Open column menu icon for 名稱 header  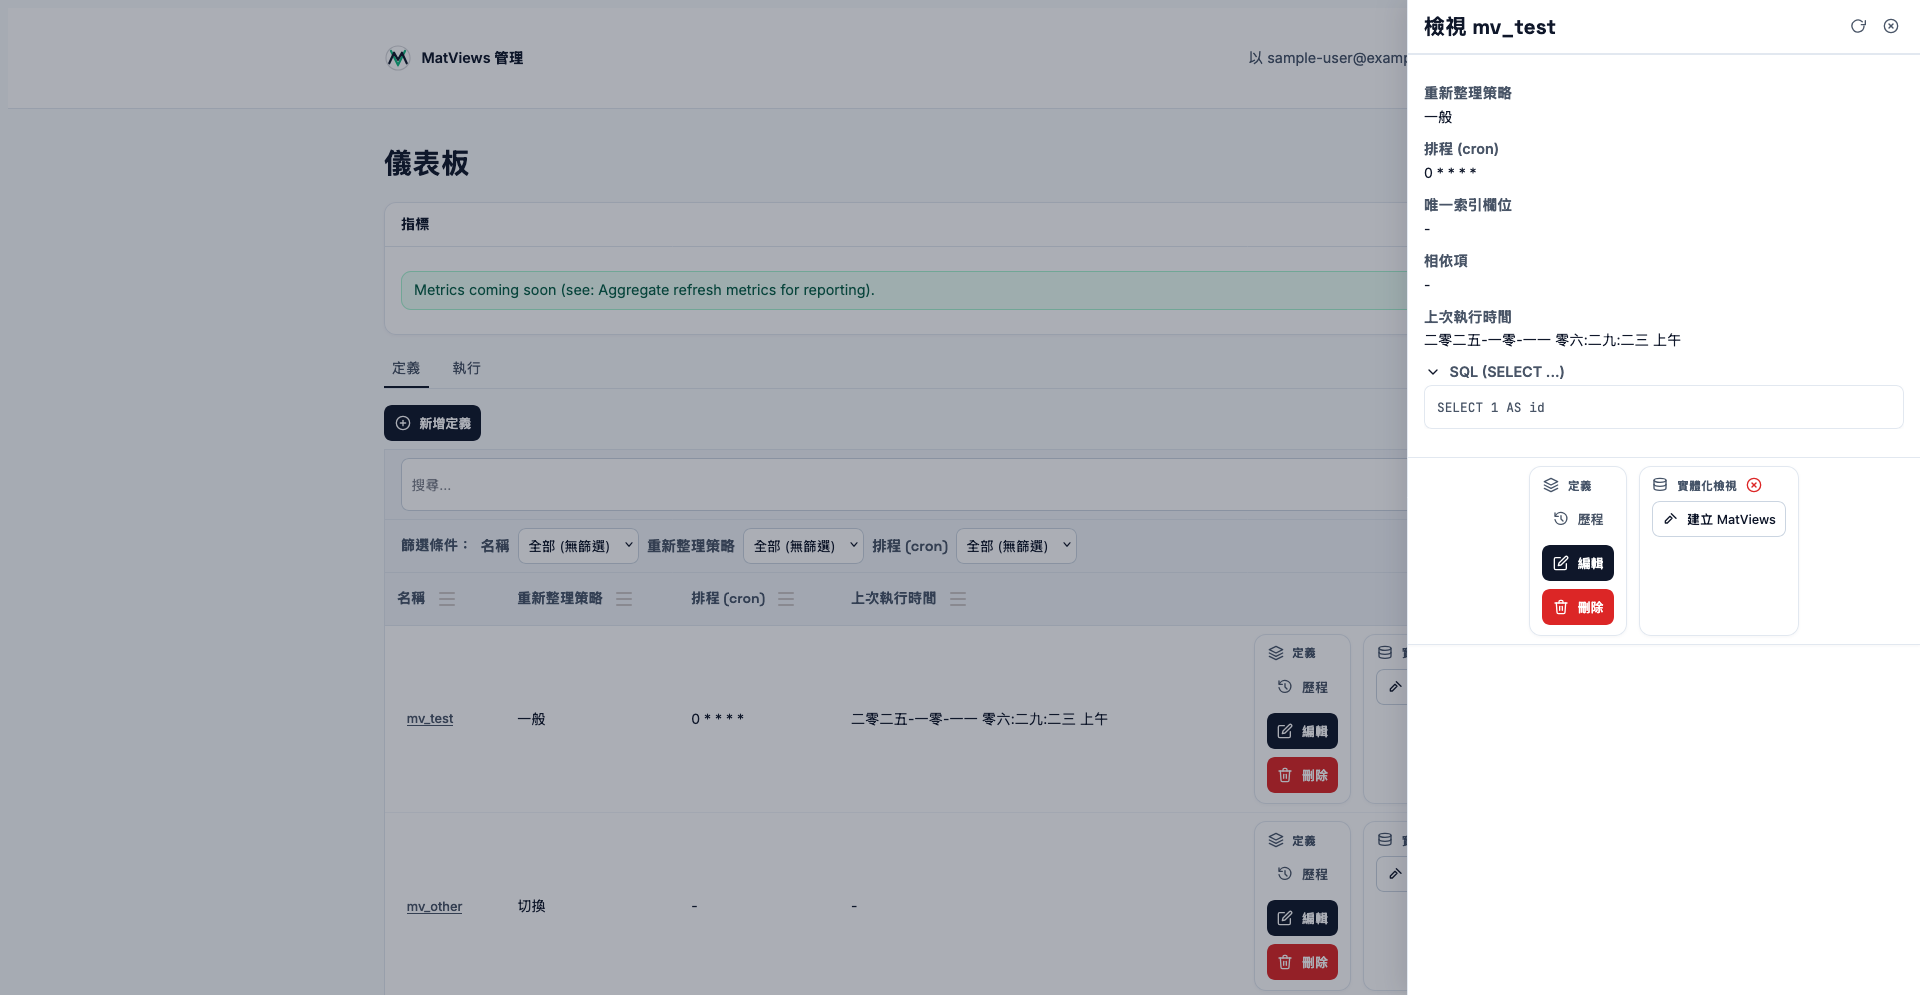[x=447, y=599]
